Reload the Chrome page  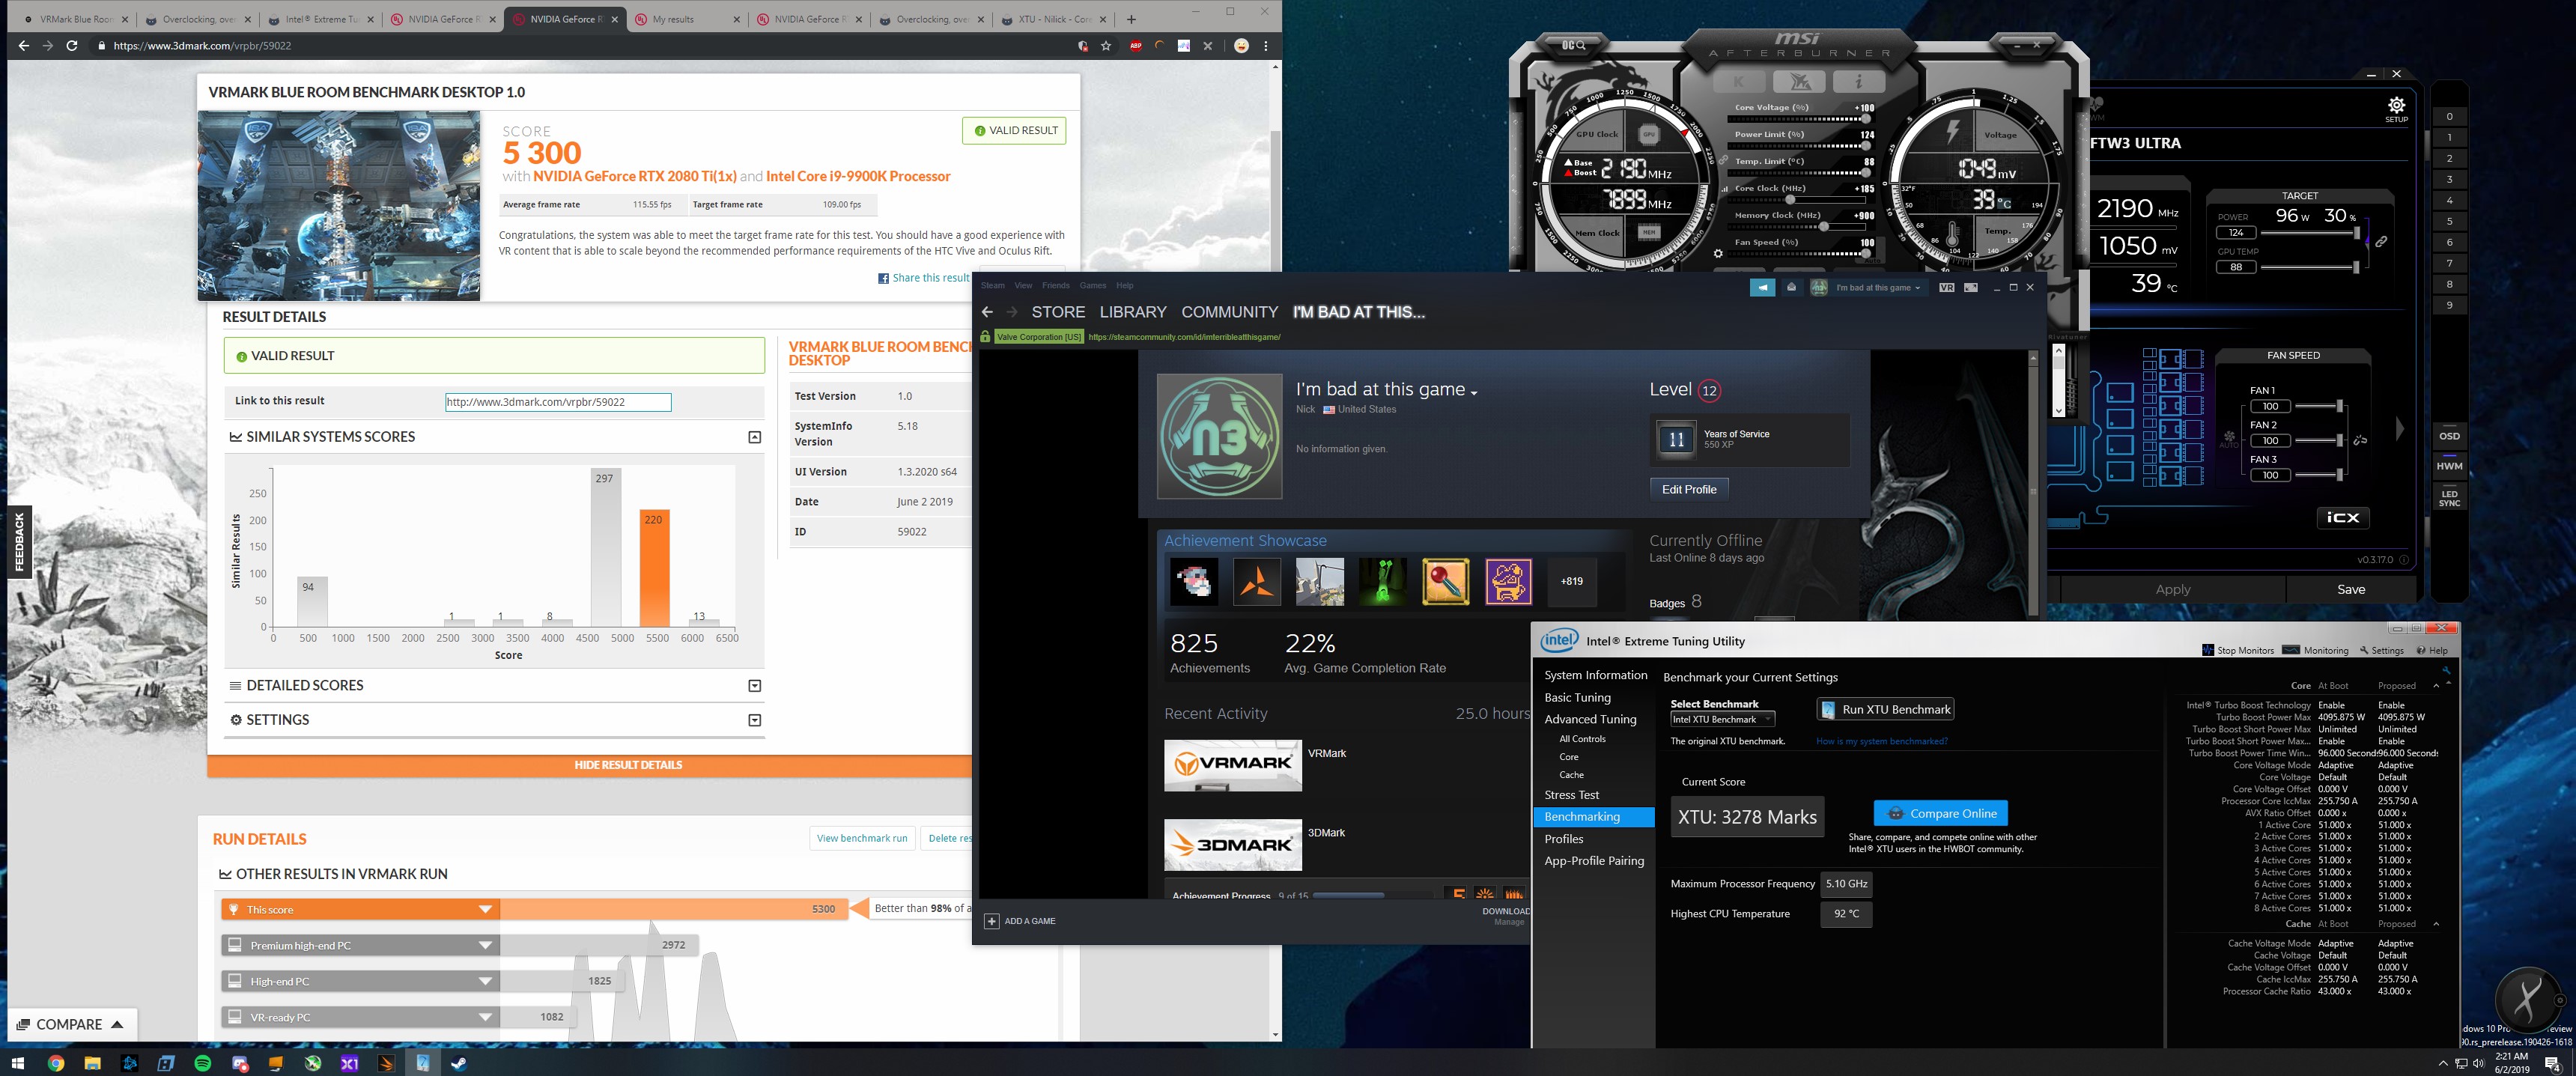pos(72,46)
